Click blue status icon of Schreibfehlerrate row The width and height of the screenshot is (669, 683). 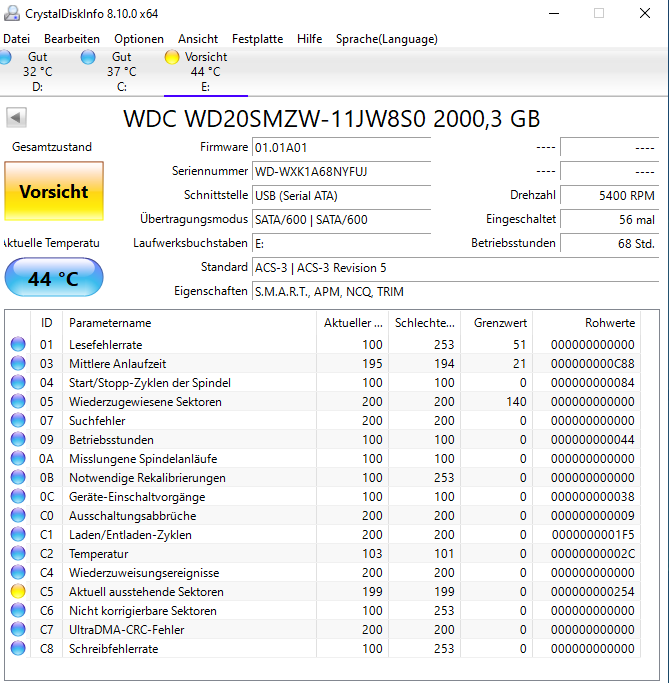tap(18, 648)
